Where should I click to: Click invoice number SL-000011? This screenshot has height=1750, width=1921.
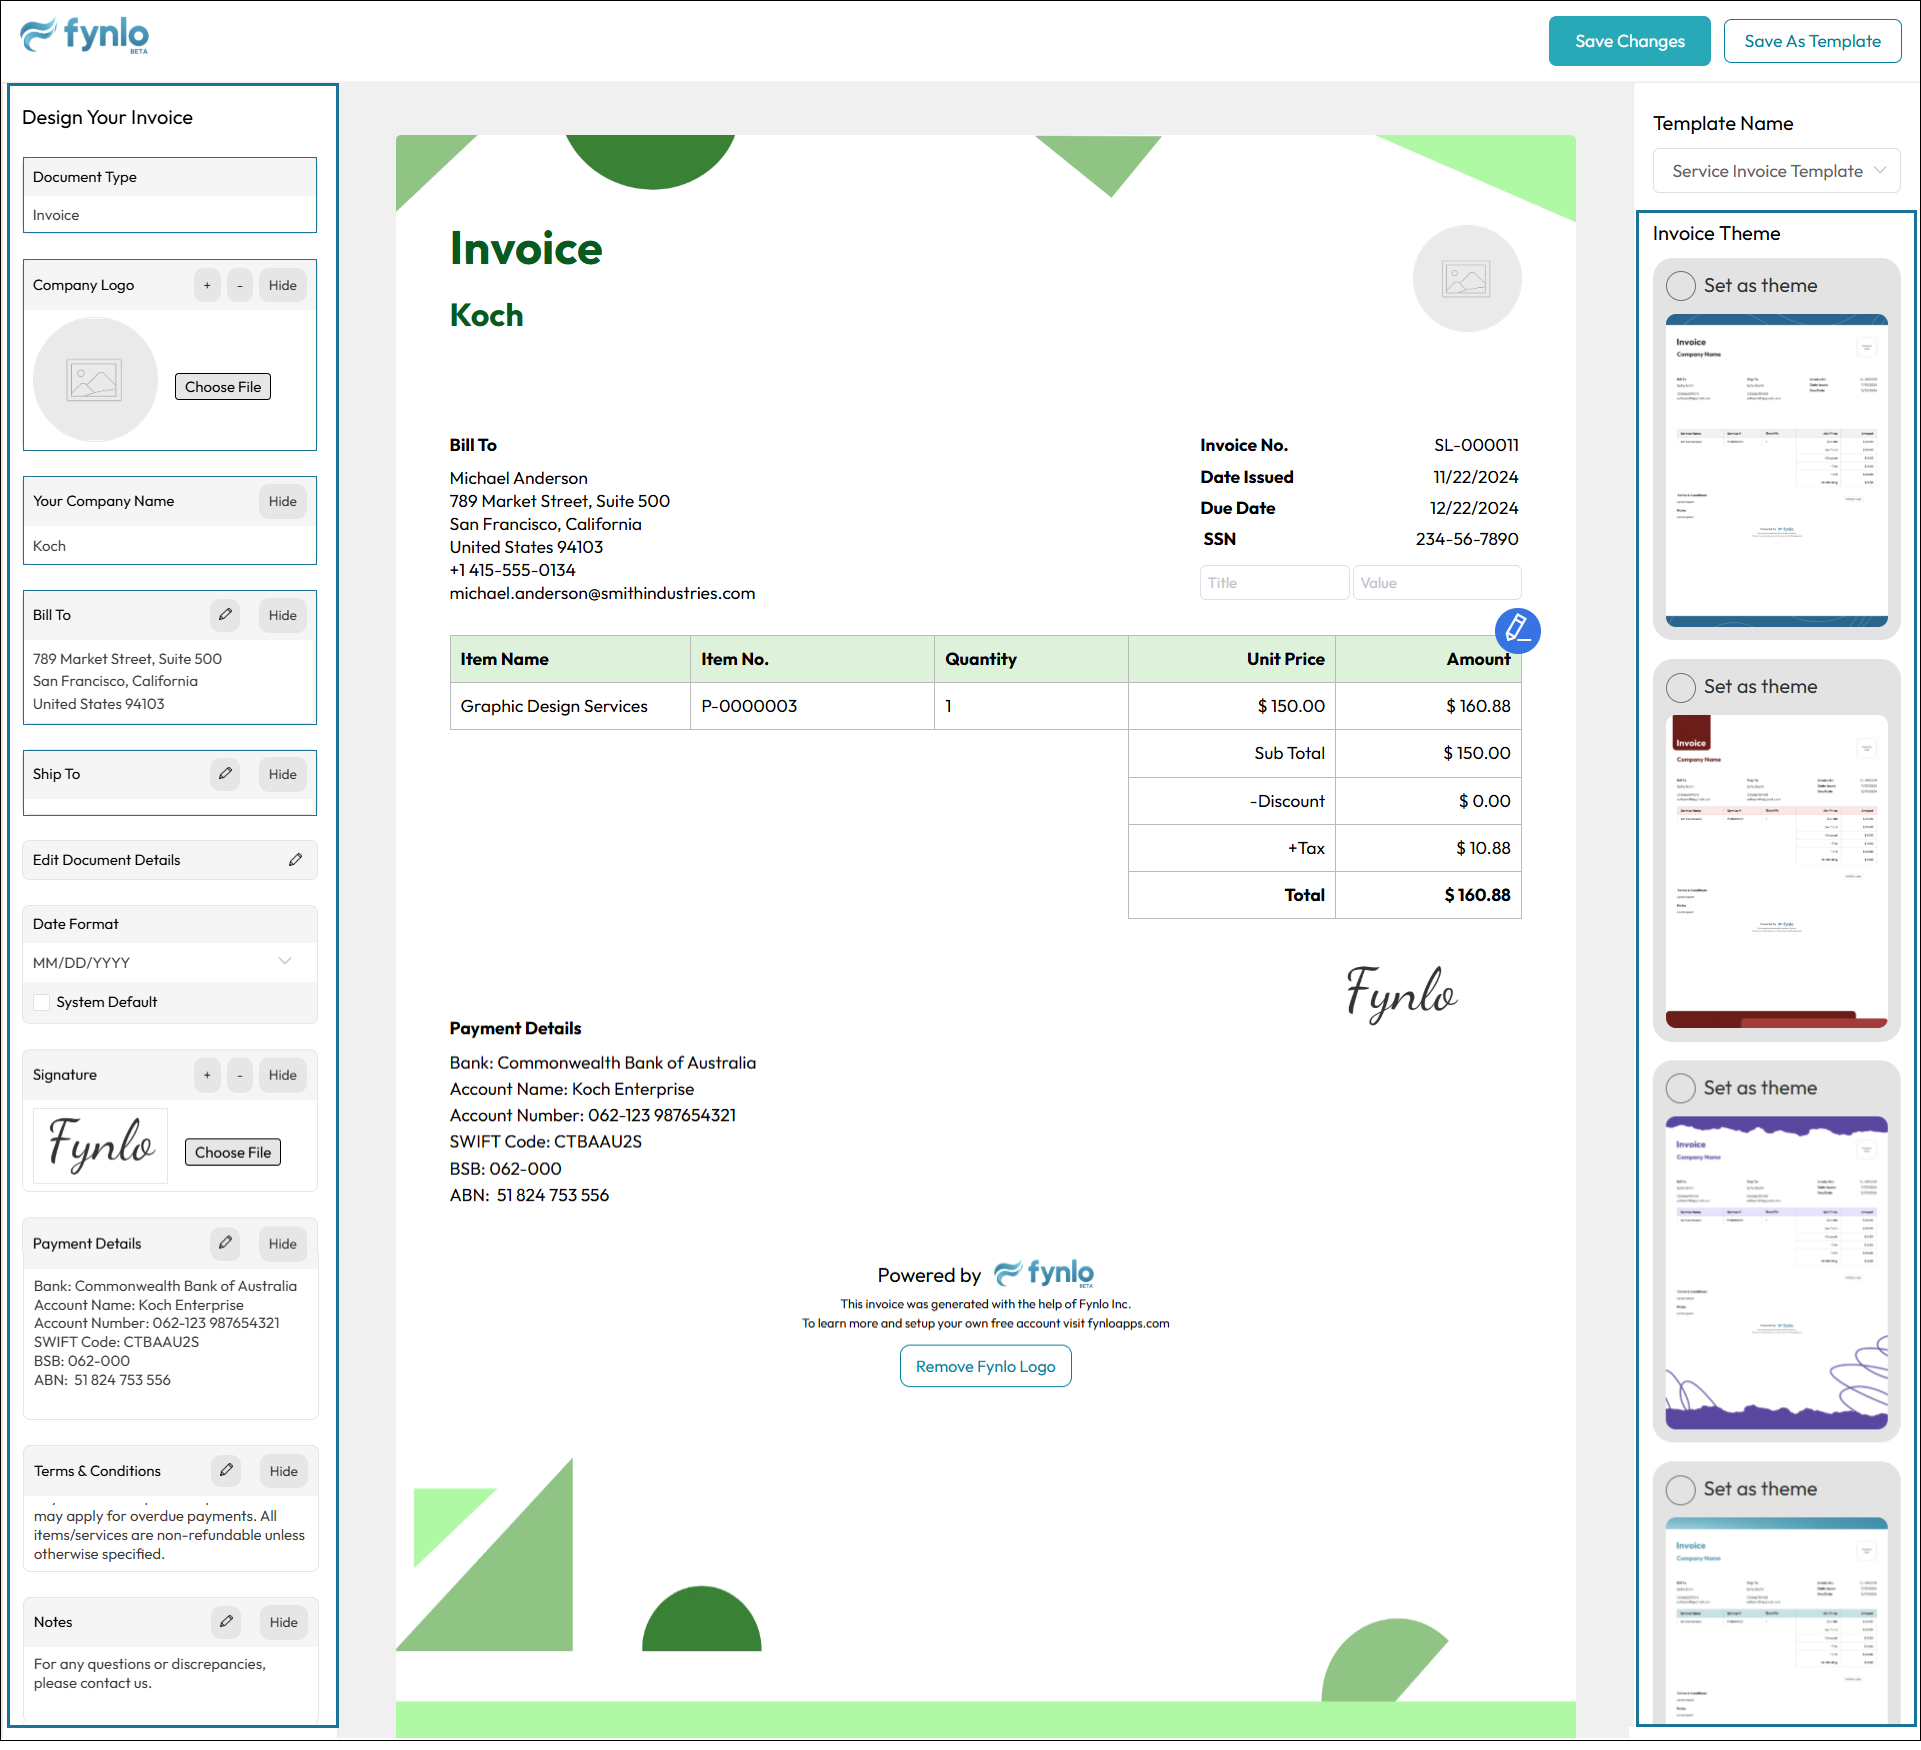(1476, 445)
